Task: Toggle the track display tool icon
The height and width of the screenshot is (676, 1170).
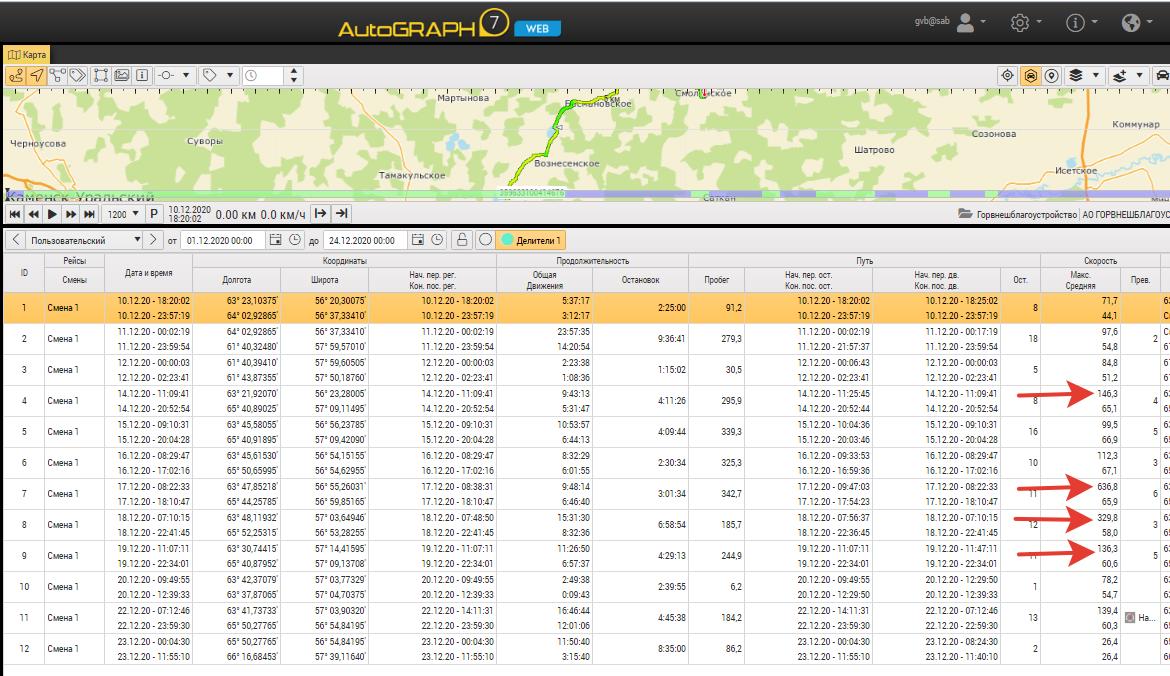Action: pyautogui.click(x=15, y=75)
